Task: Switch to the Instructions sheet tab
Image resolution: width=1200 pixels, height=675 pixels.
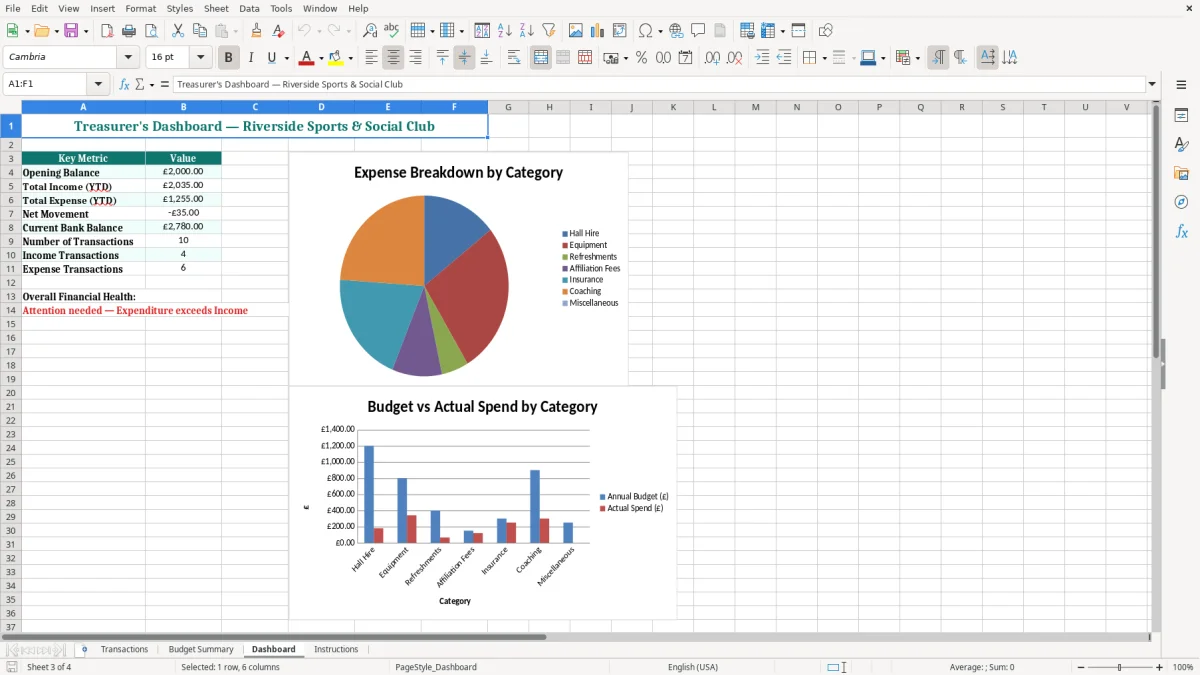Action: pos(336,649)
